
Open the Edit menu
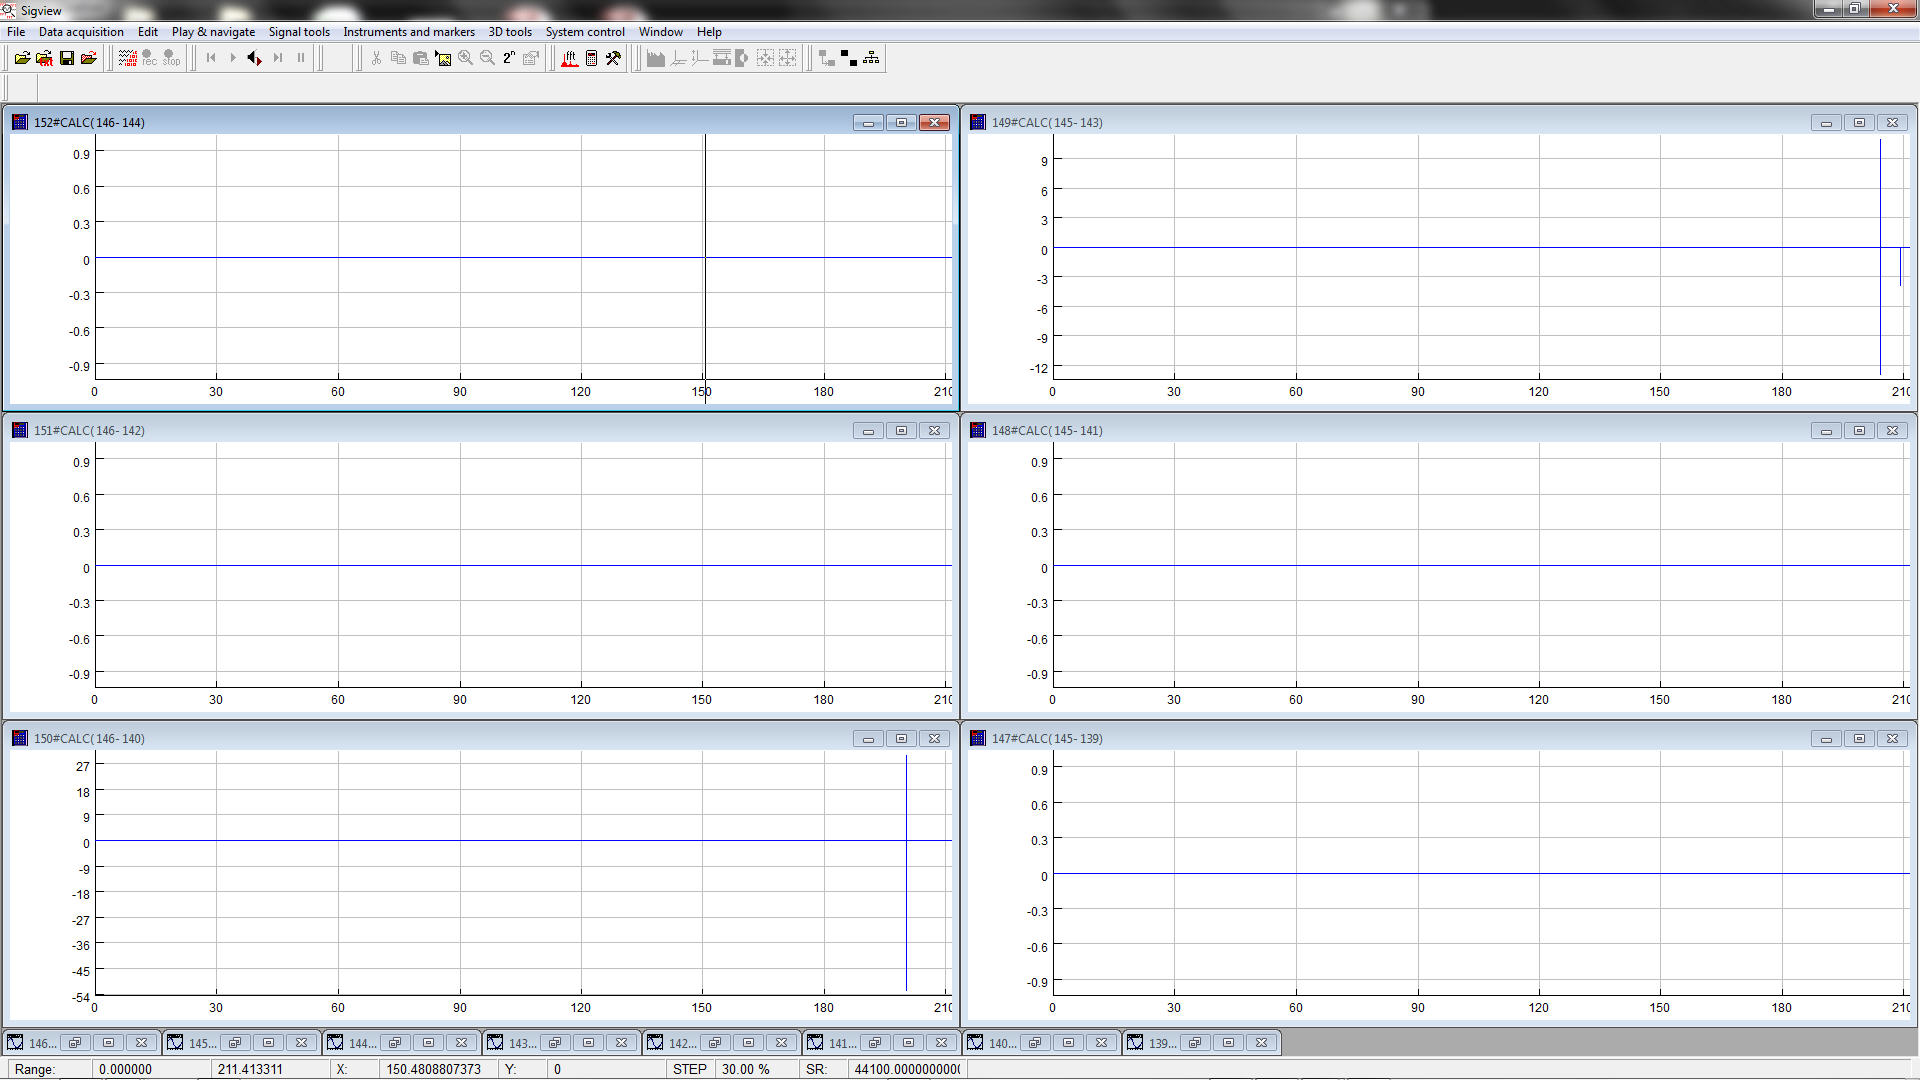coord(148,32)
